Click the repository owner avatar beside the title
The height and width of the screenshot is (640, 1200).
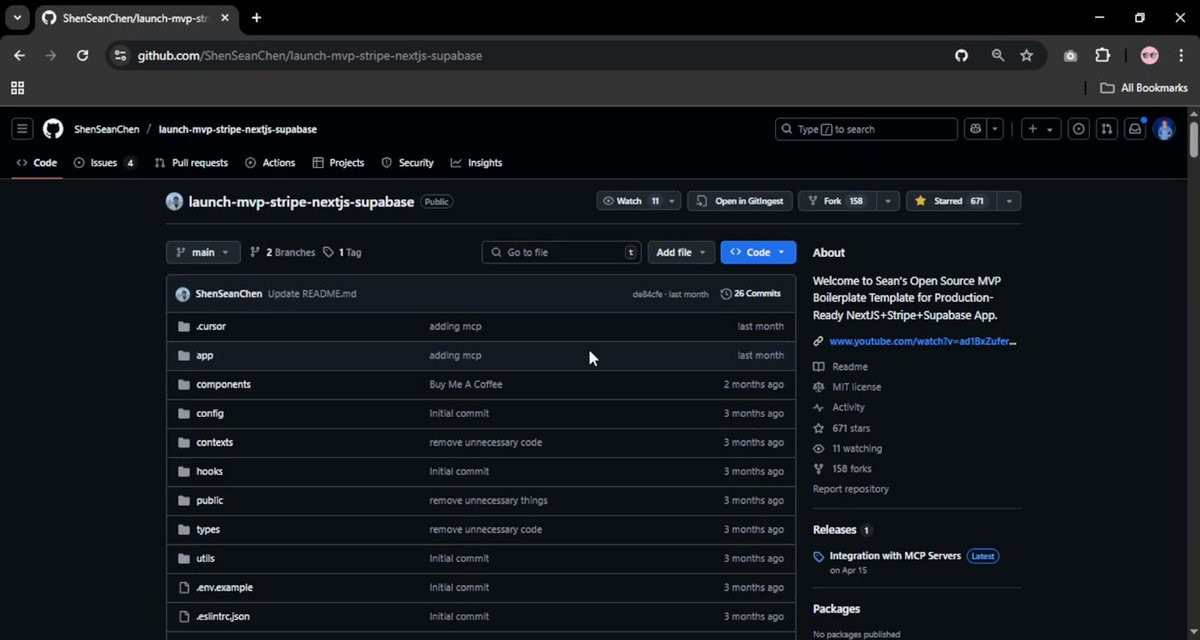point(174,202)
